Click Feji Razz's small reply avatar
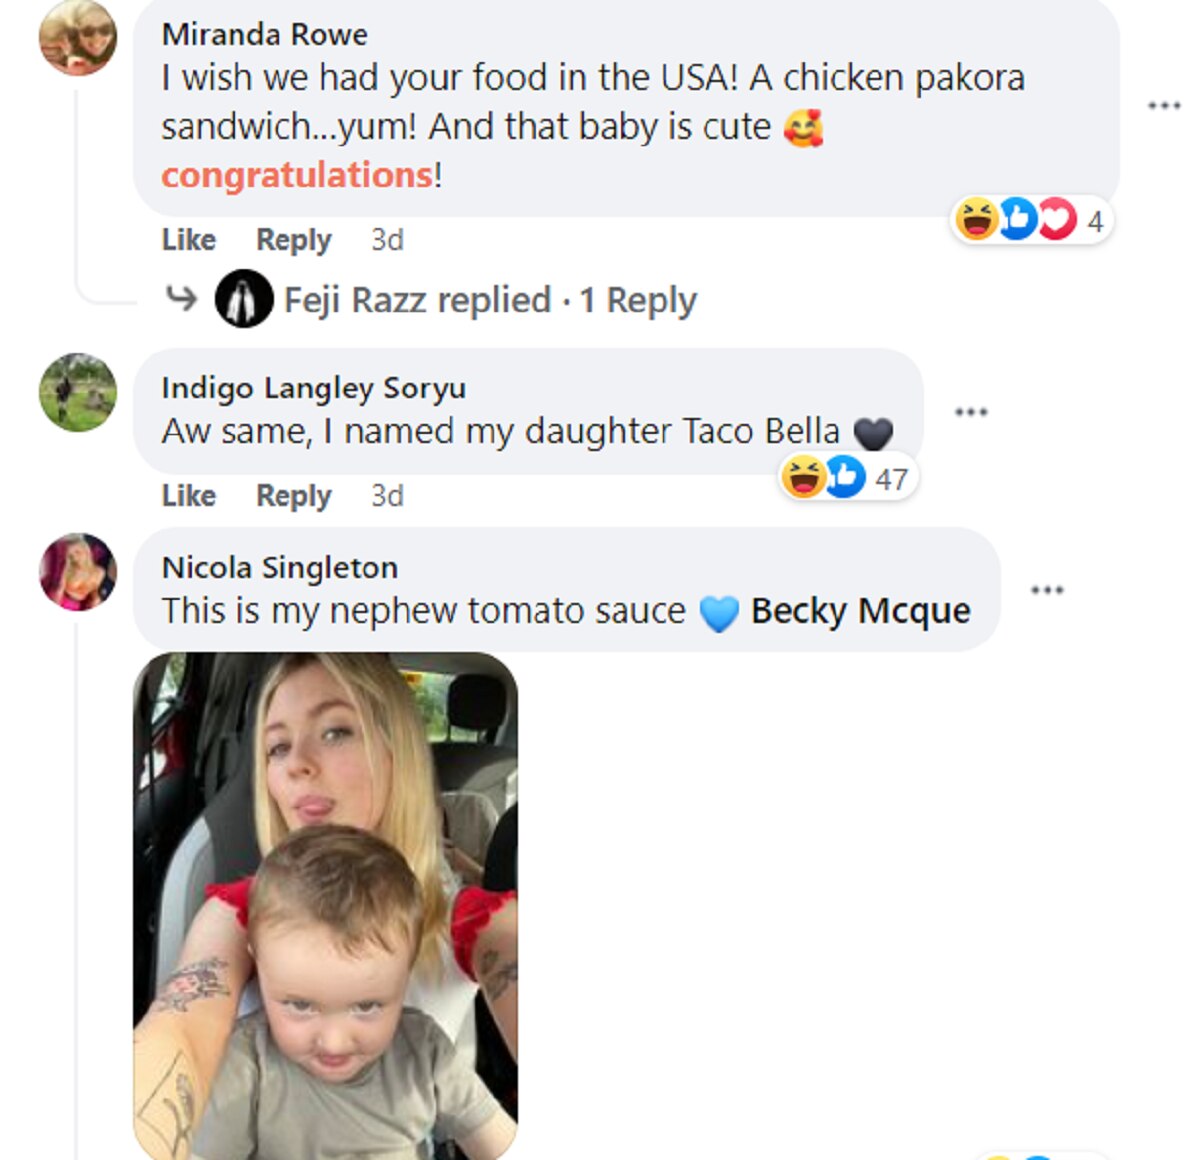Viewport: 1200px width, 1160px height. tap(244, 299)
